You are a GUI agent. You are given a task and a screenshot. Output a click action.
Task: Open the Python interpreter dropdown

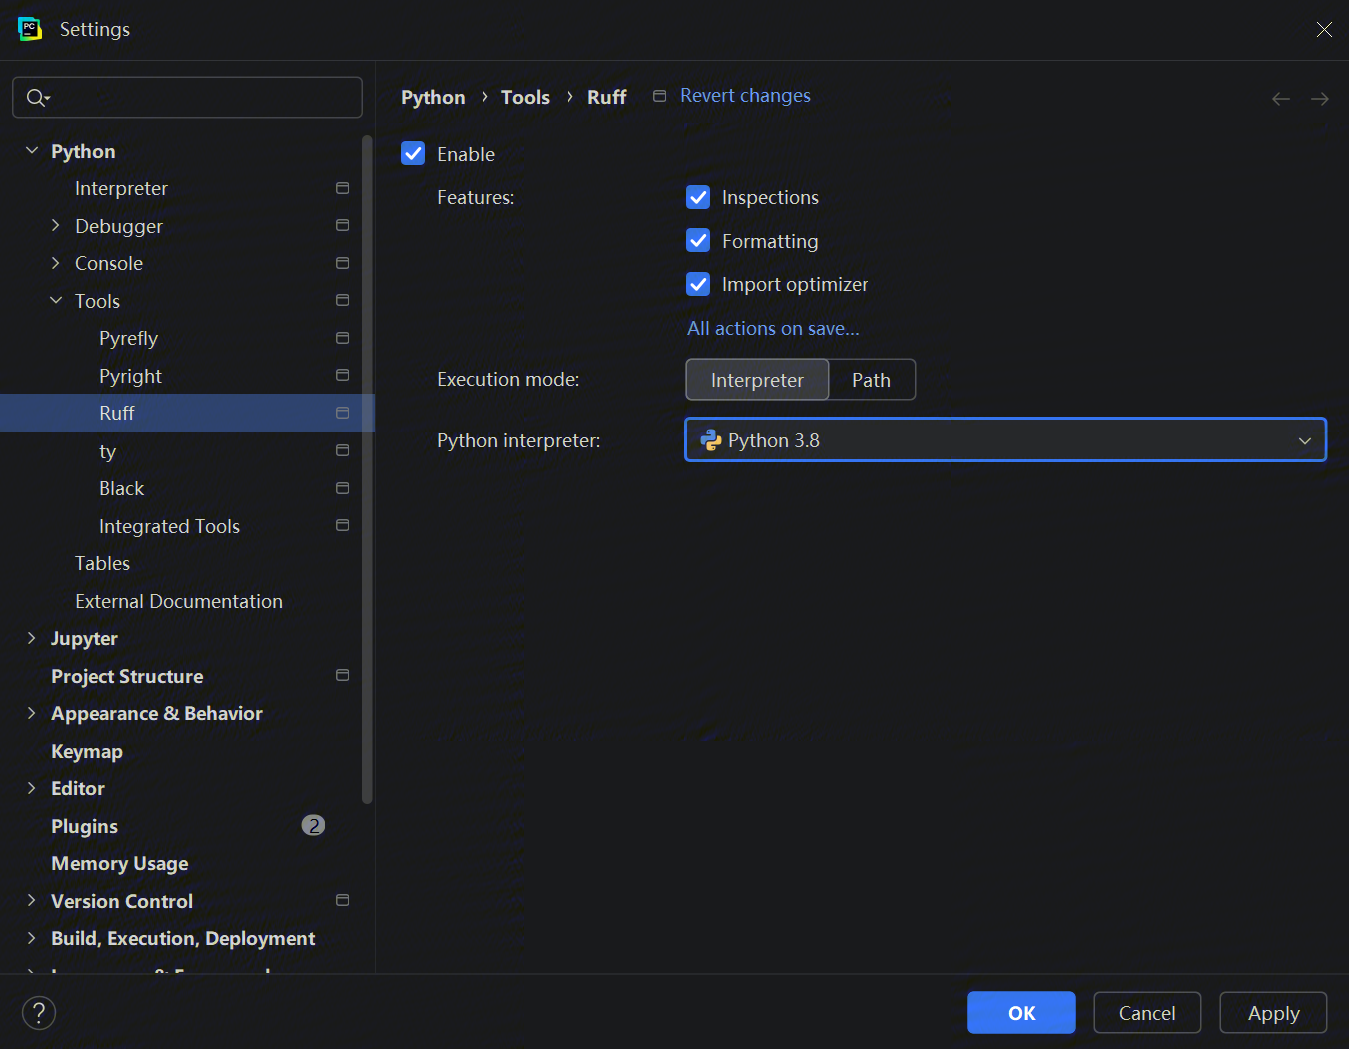pos(1005,440)
